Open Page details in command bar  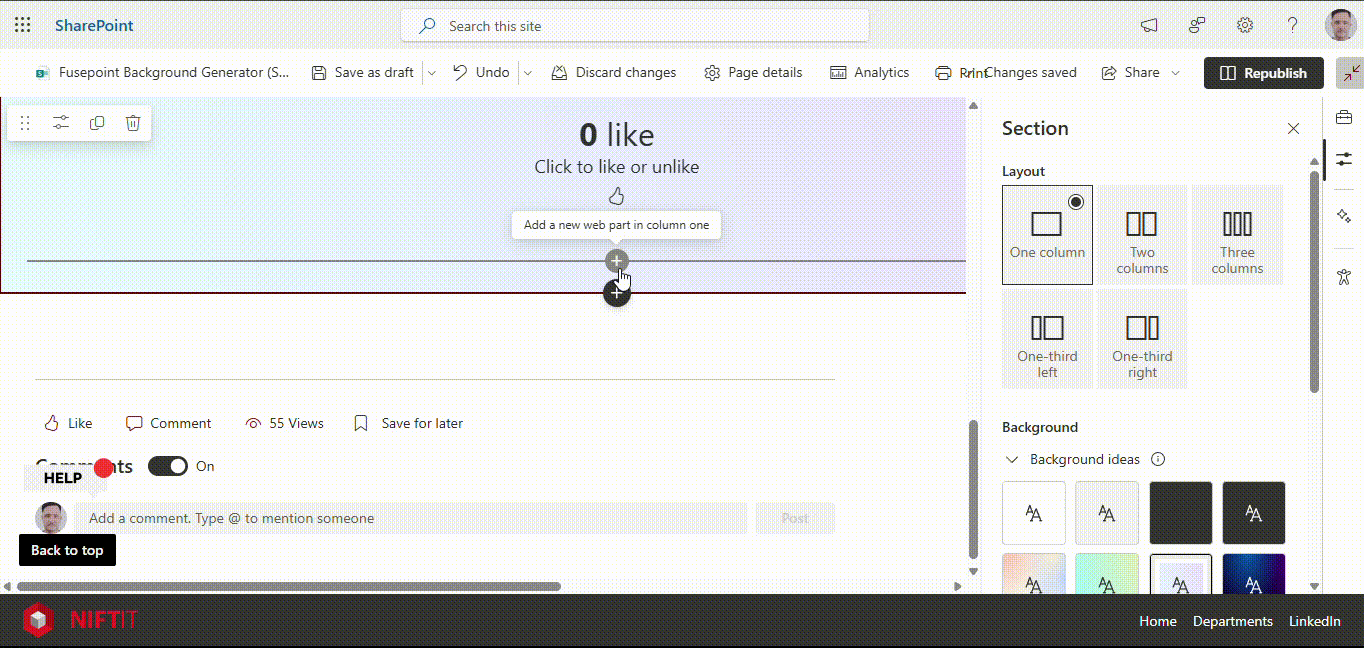(753, 73)
